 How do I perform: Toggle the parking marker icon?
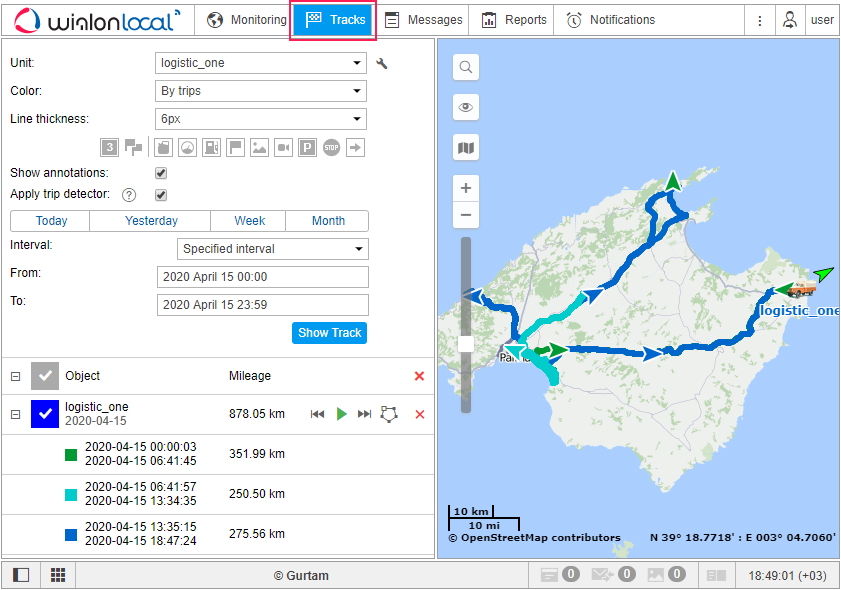[307, 148]
